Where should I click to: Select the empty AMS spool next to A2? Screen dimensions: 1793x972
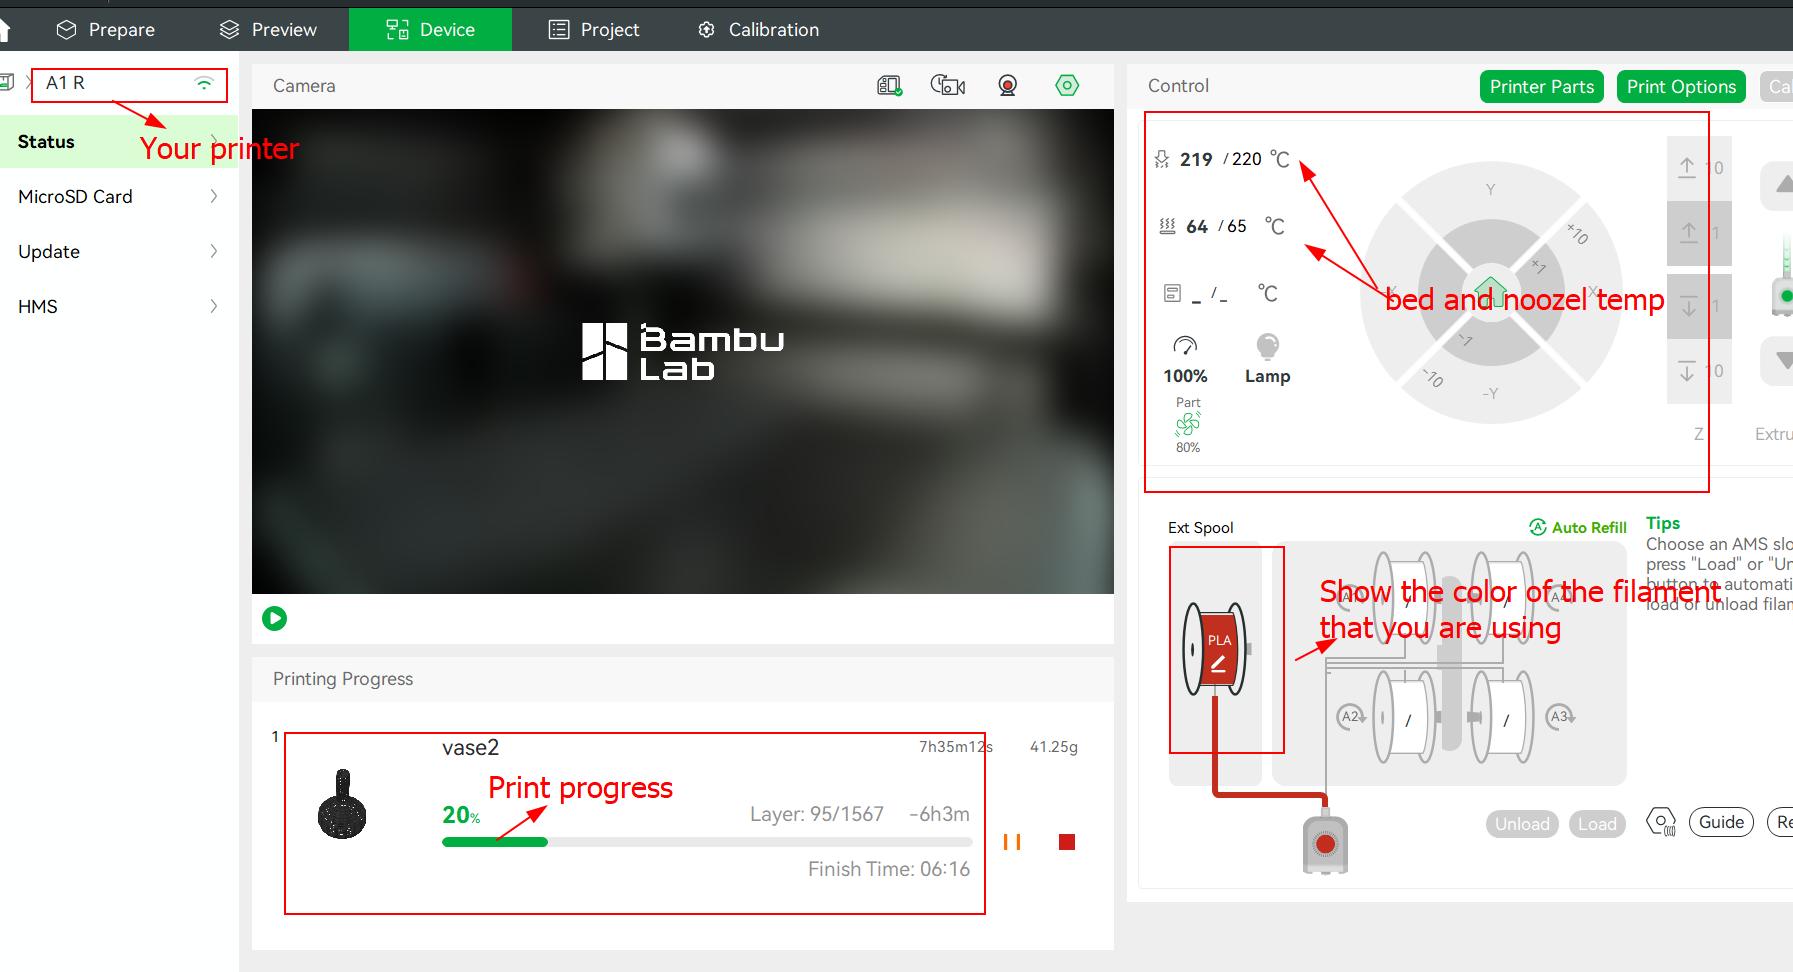click(x=1406, y=718)
